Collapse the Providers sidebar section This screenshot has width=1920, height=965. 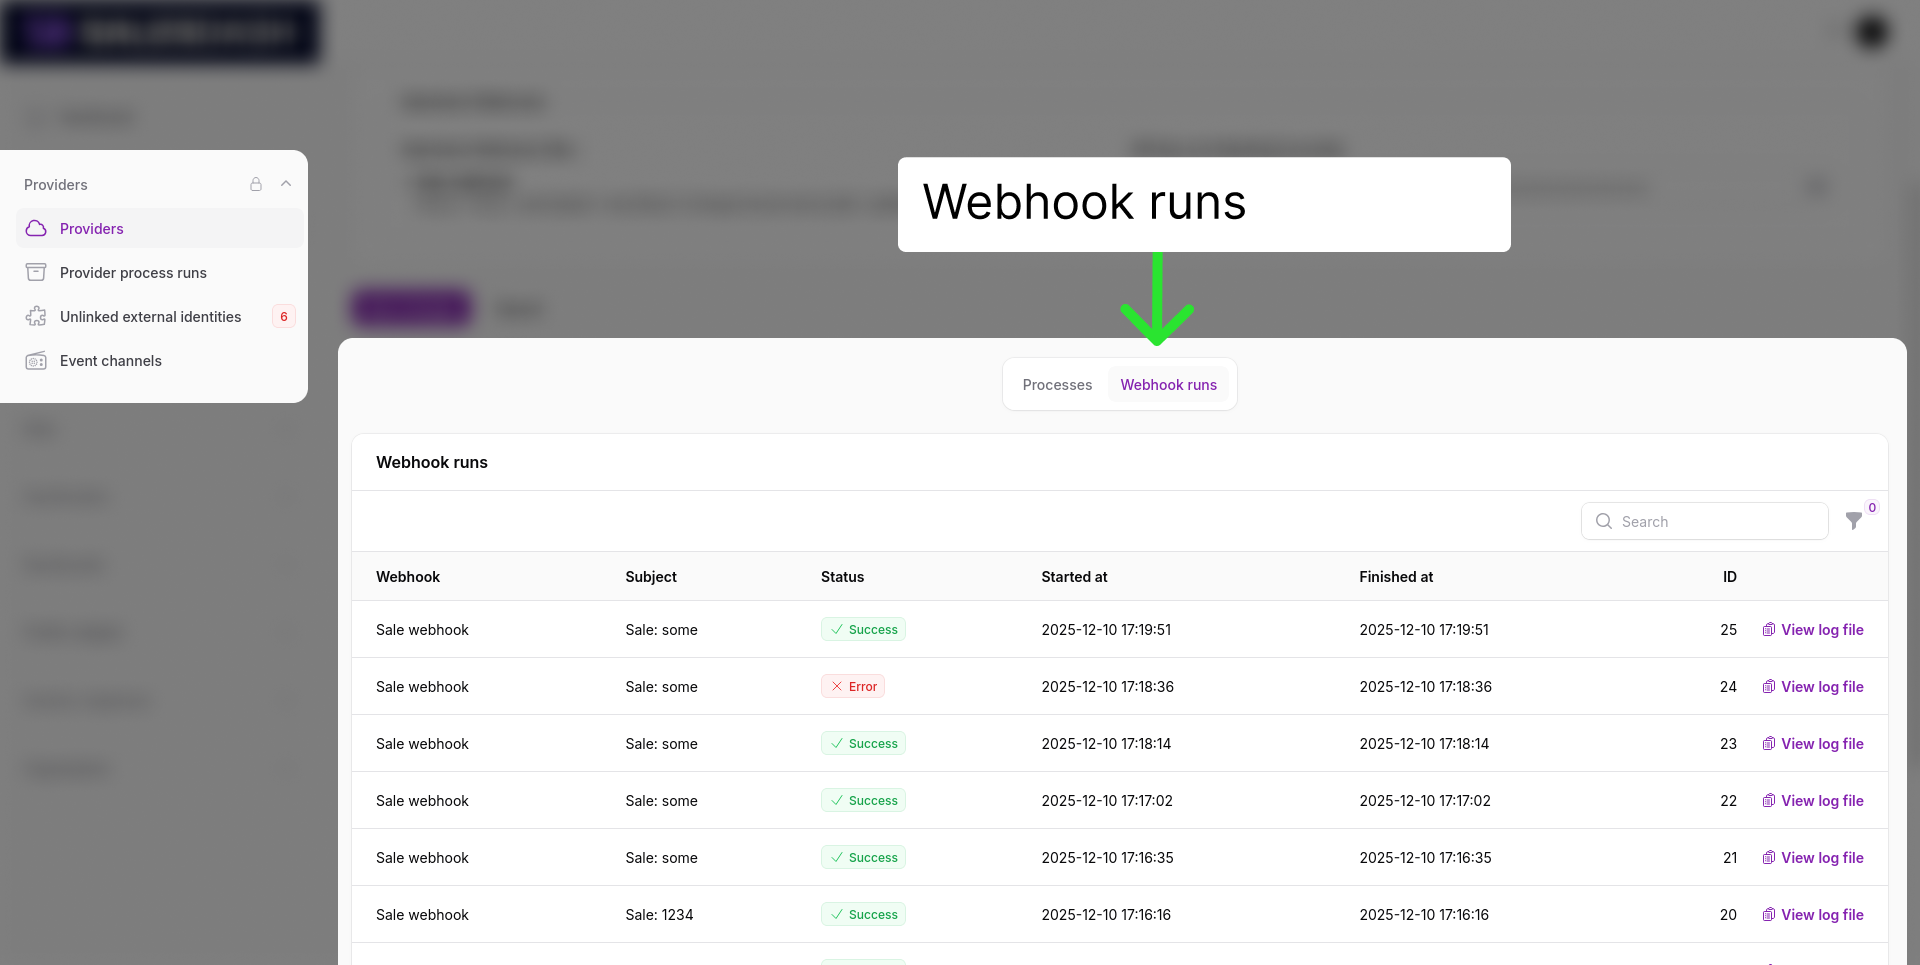pos(286,184)
